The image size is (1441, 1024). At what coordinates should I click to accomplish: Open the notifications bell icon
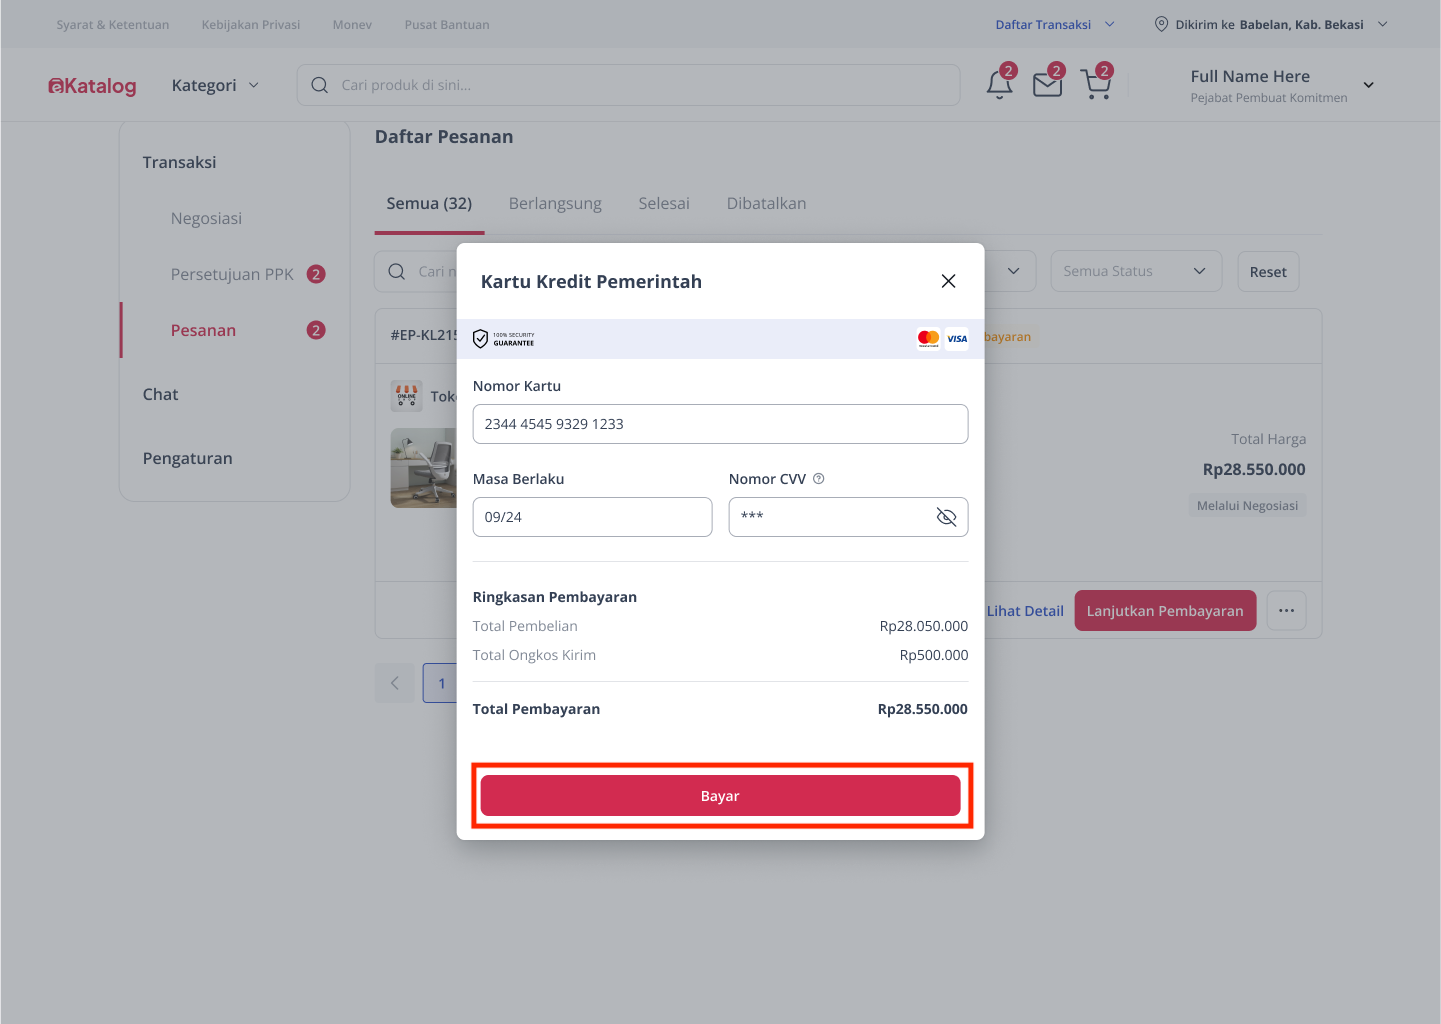[x=999, y=85]
